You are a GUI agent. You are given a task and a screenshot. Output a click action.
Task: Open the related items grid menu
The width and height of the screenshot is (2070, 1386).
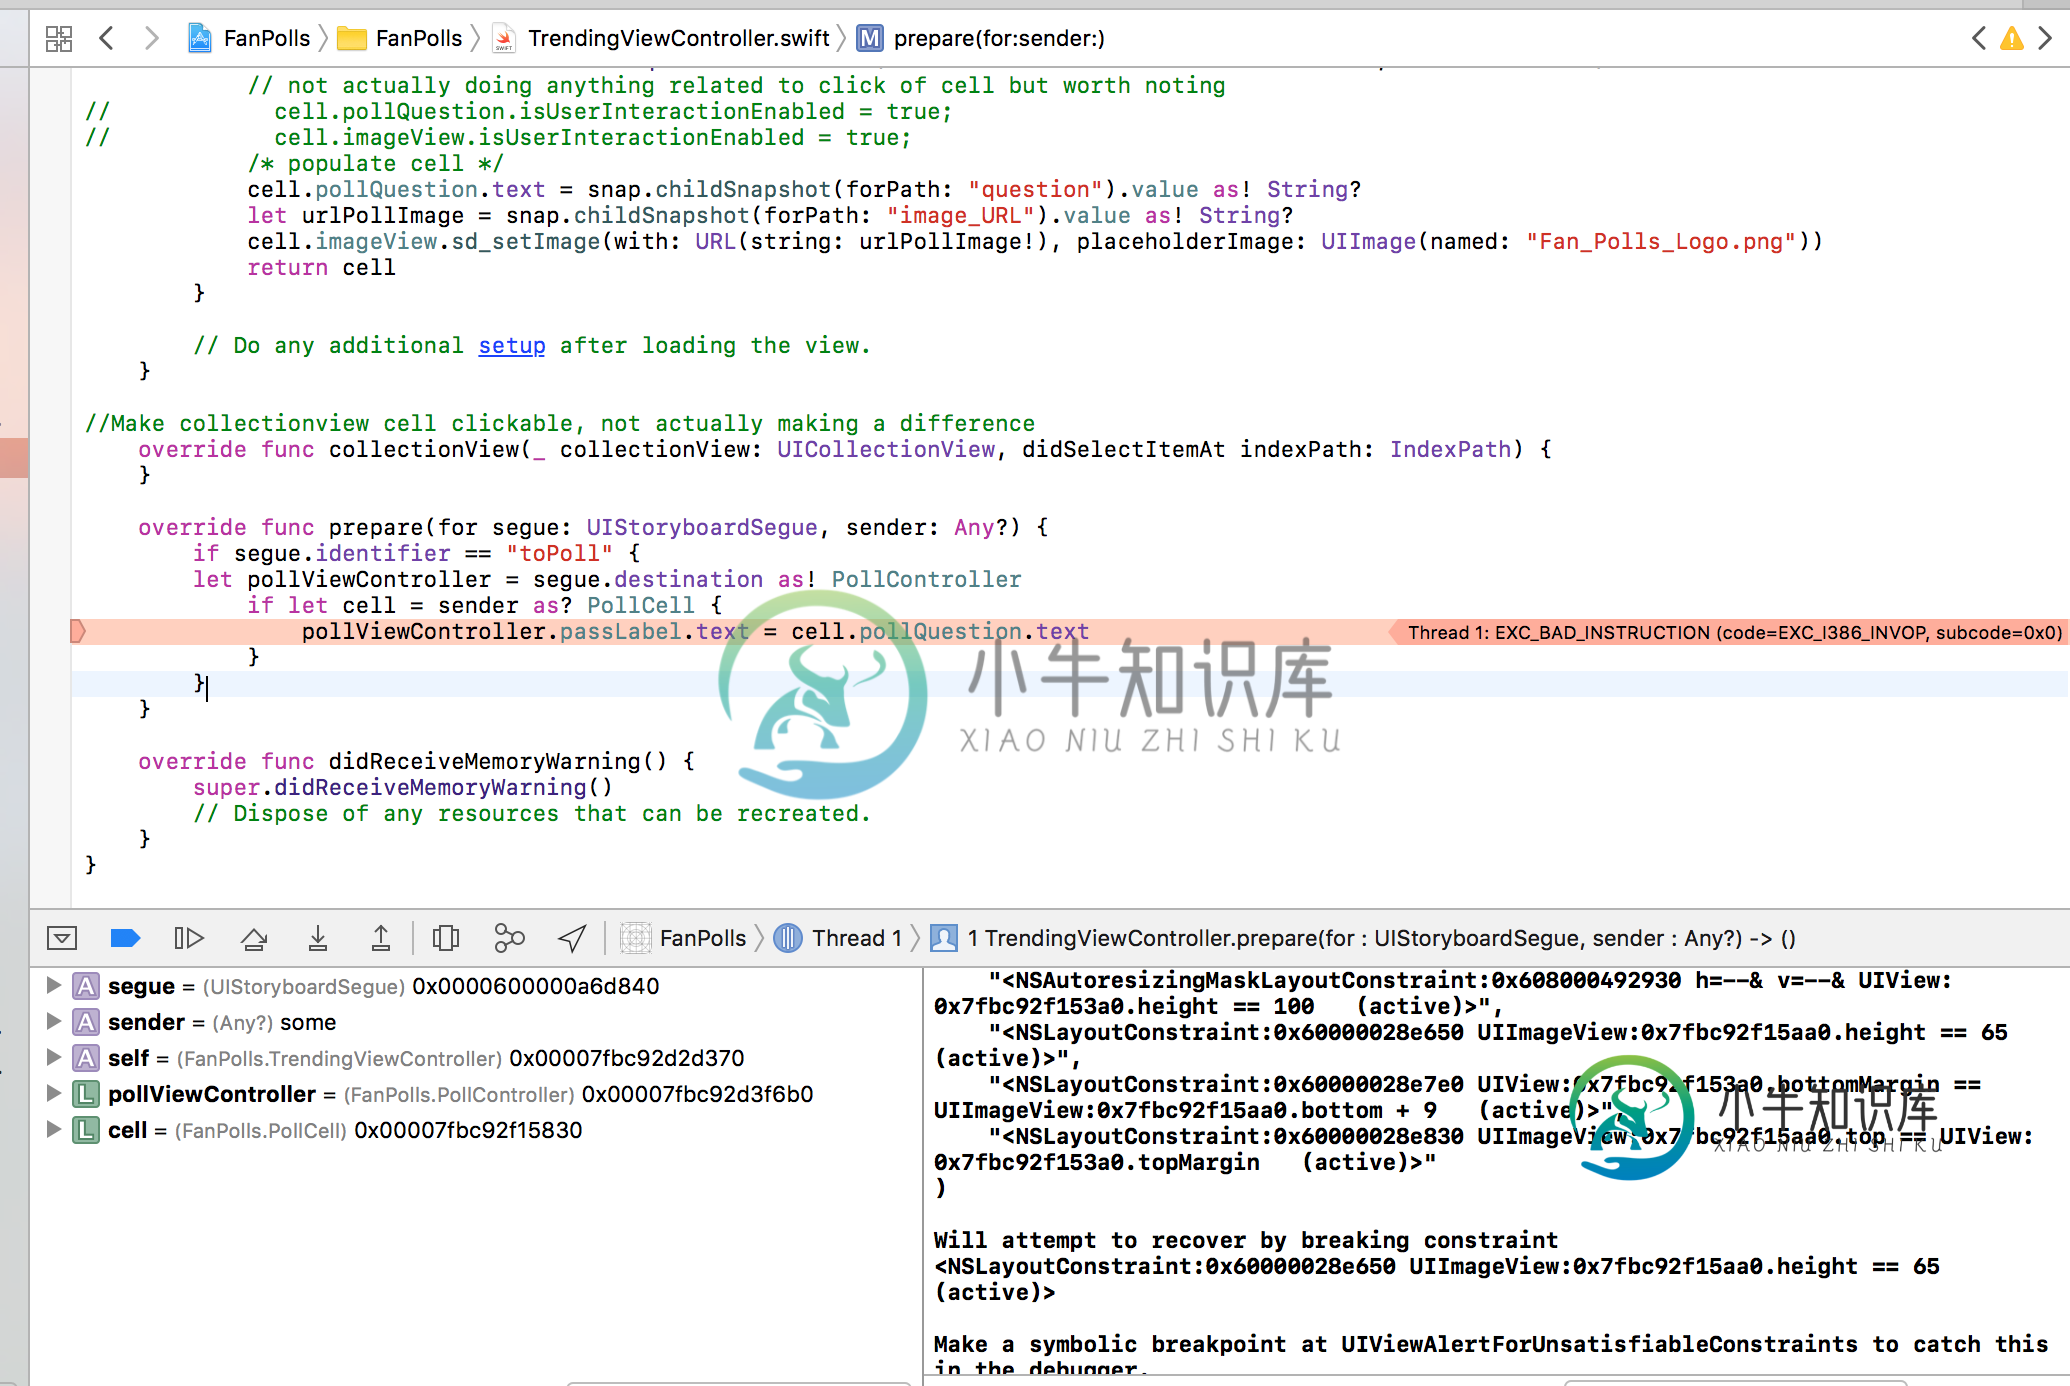coord(59,39)
